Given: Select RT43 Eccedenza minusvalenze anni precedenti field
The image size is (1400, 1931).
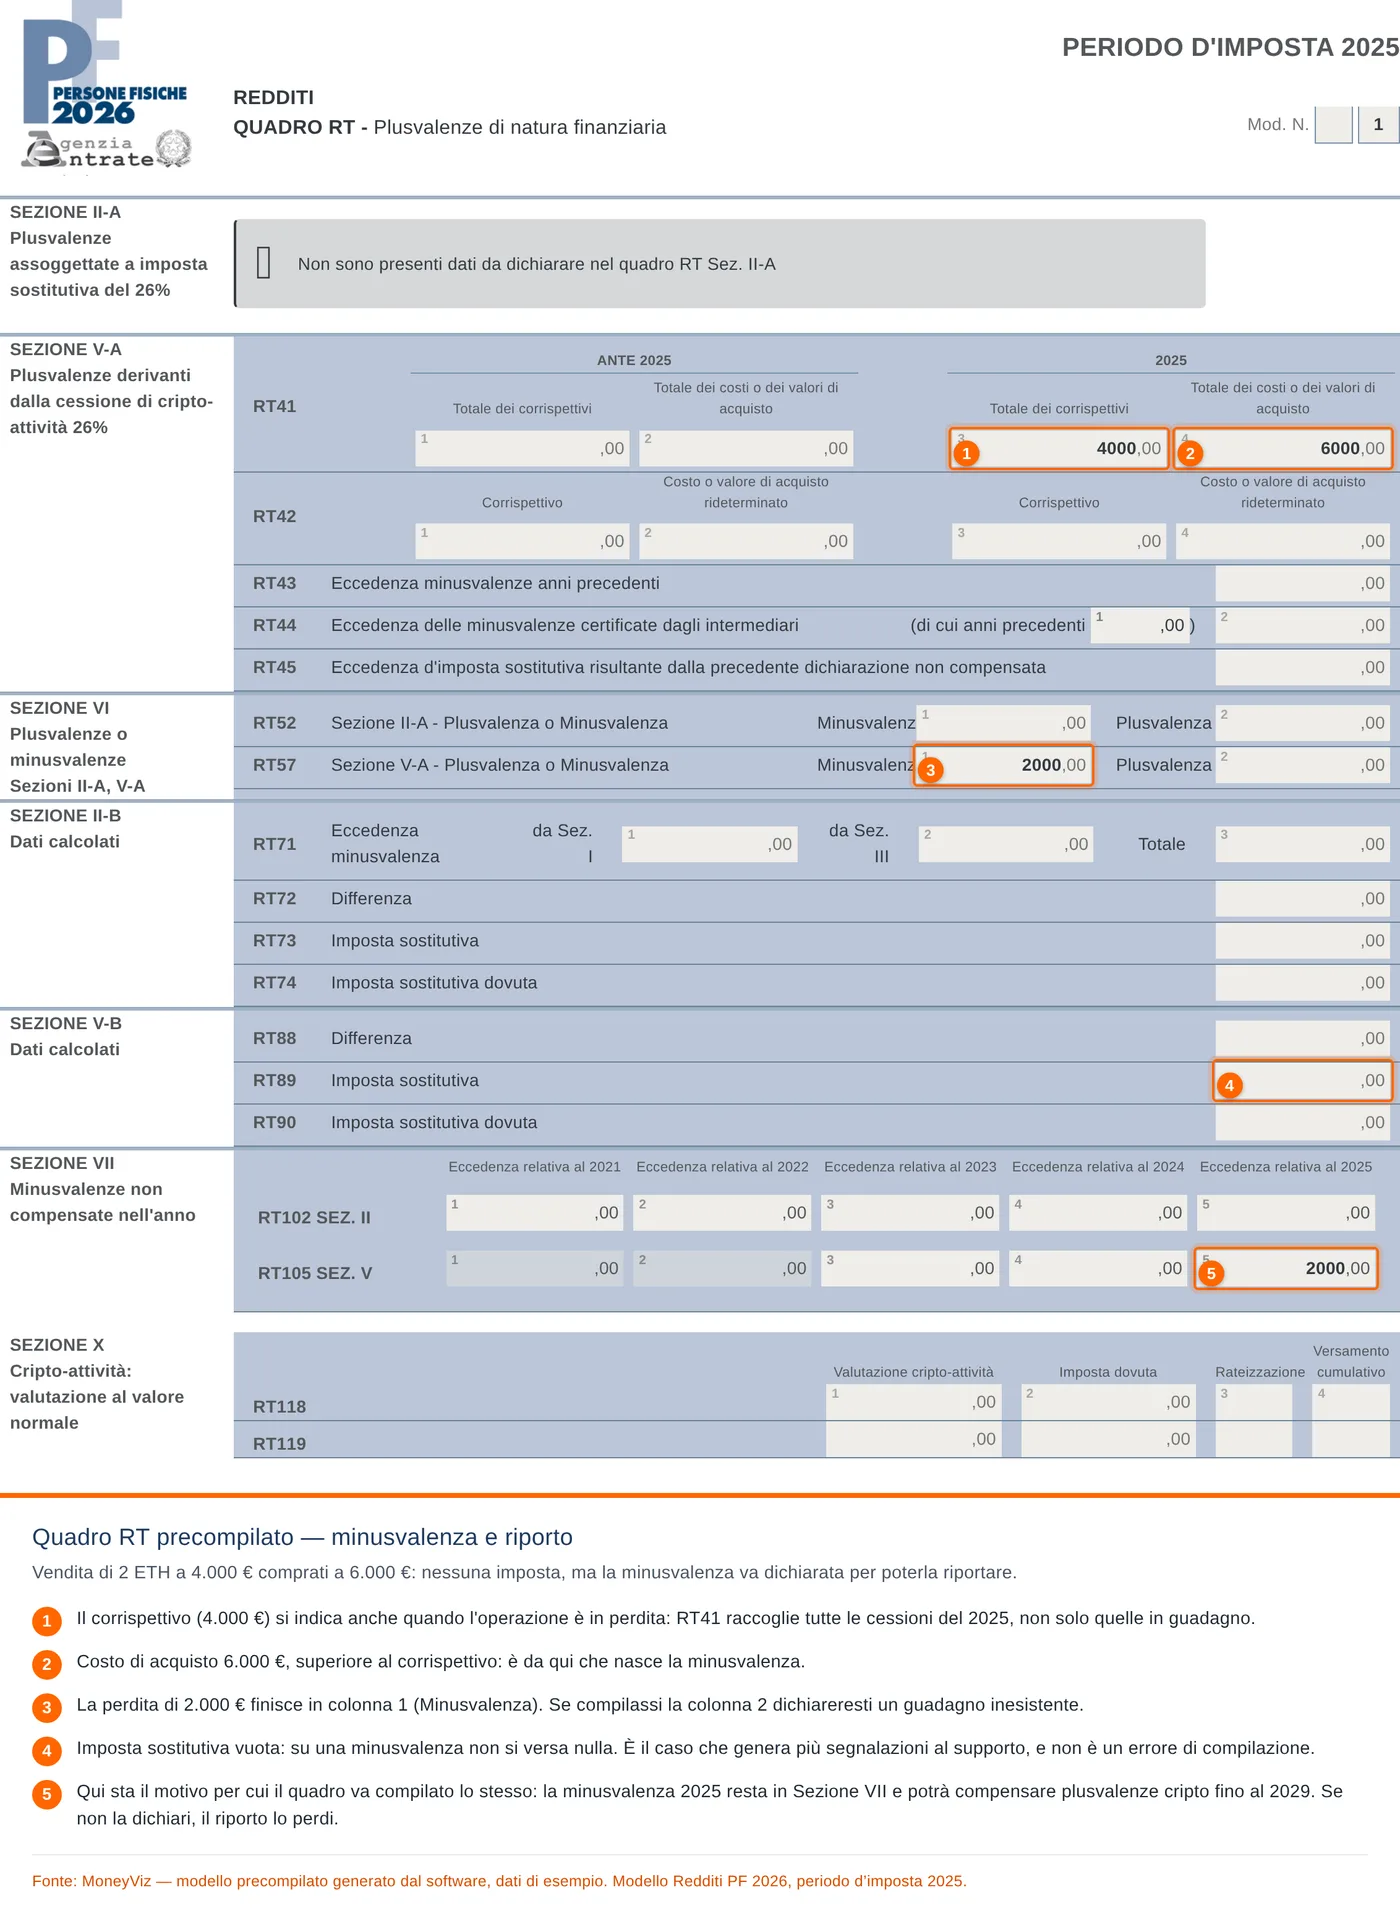Looking at the screenshot, I should (x=1303, y=583).
